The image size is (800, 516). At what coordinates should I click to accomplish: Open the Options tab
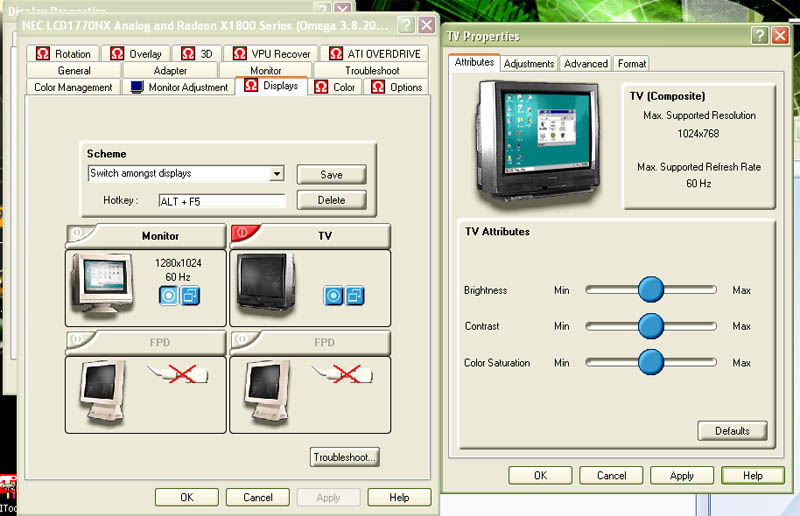pos(396,87)
